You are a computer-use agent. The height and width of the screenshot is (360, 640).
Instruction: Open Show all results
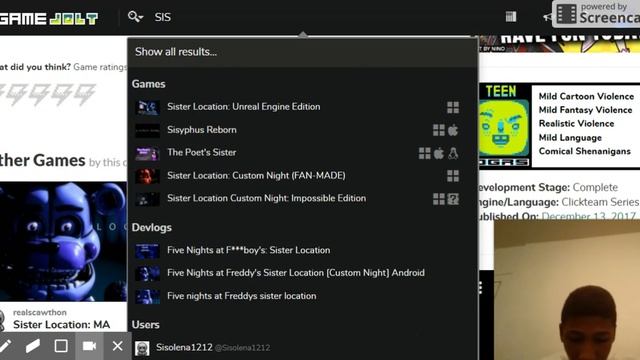(302, 52)
